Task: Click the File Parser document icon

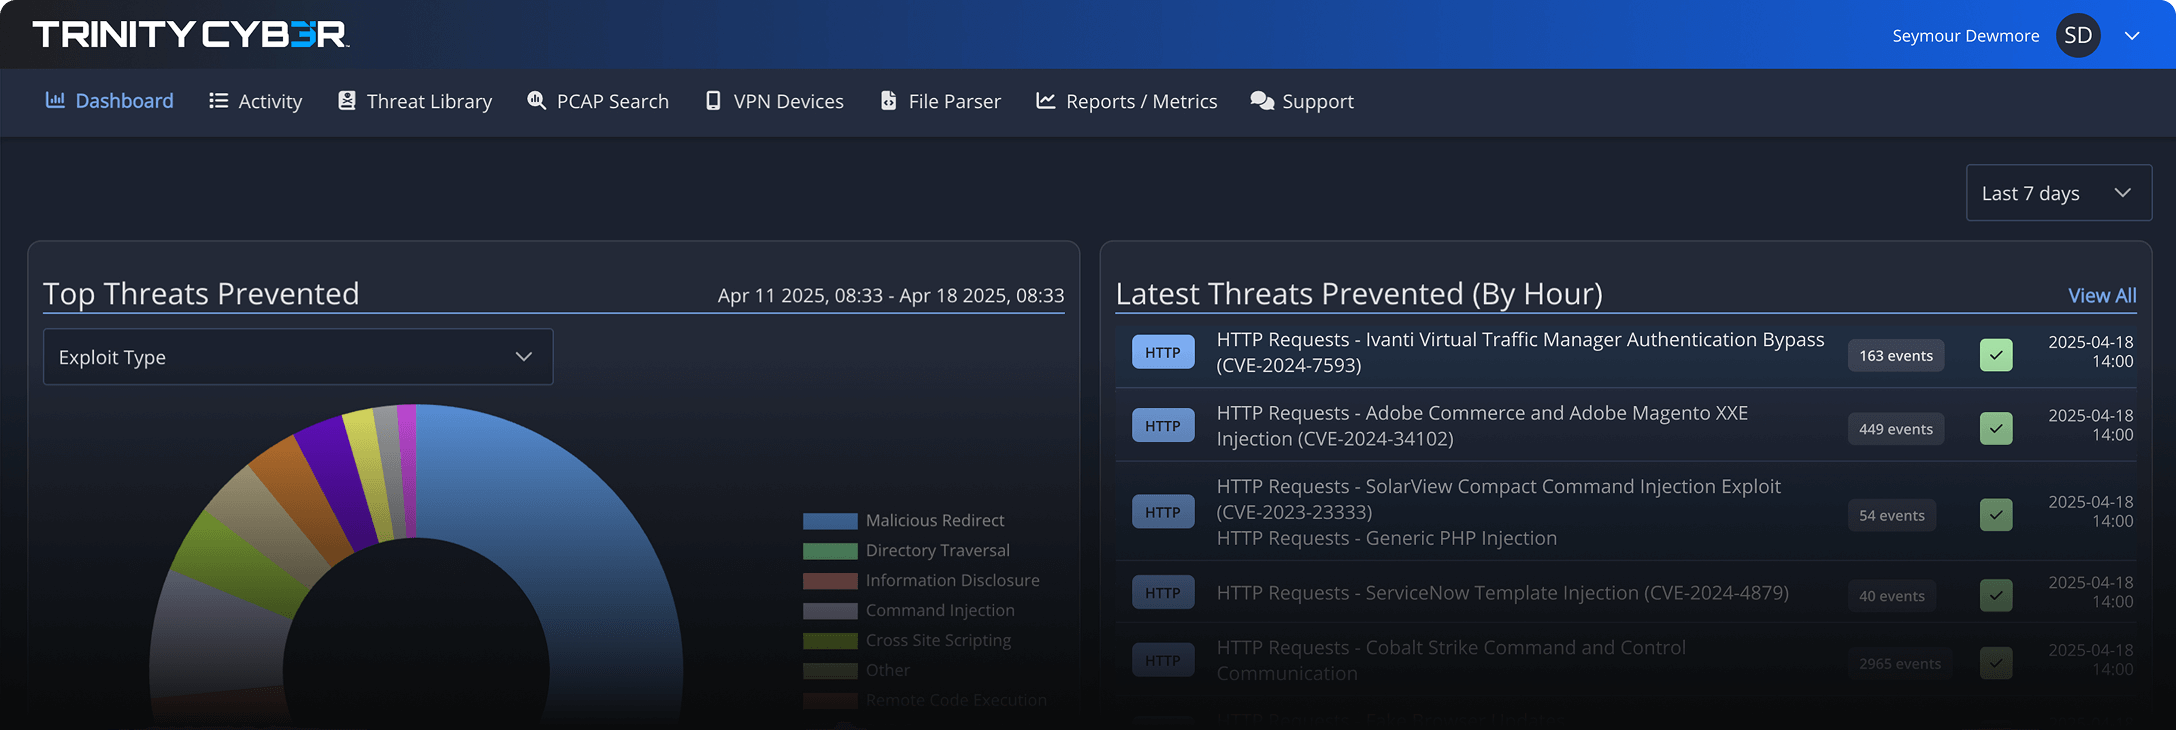Action: 888,100
